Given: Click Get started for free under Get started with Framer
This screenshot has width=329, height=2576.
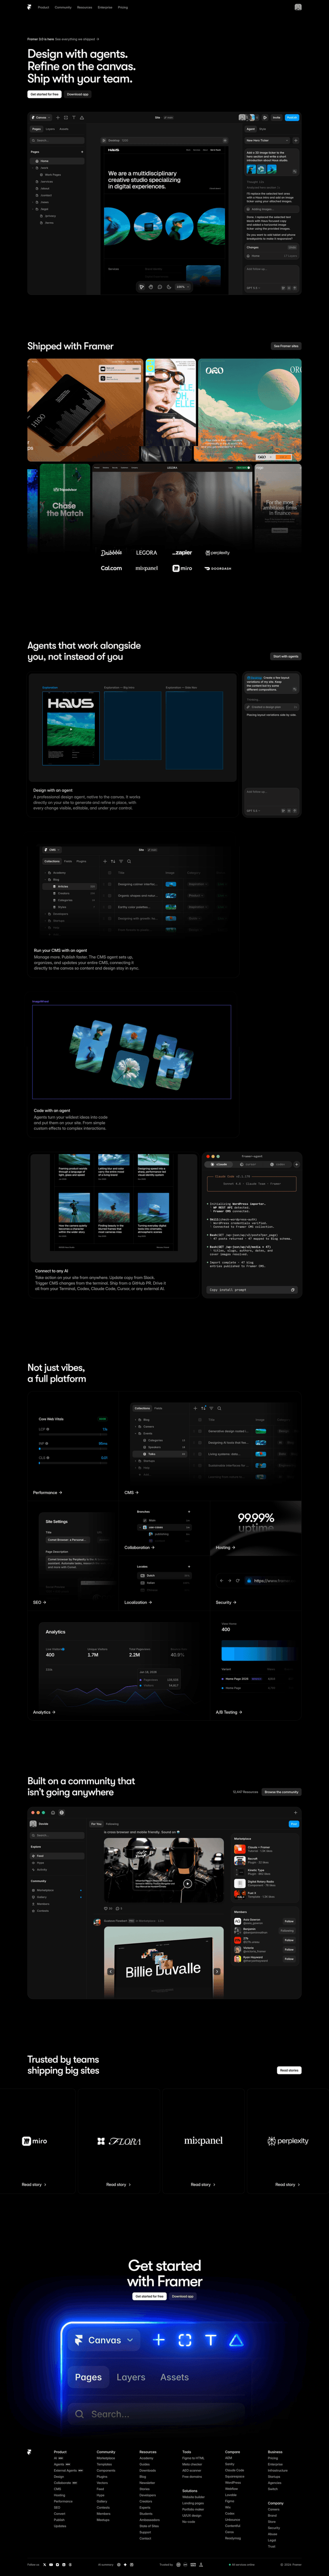Looking at the screenshot, I should pyautogui.click(x=150, y=2296).
